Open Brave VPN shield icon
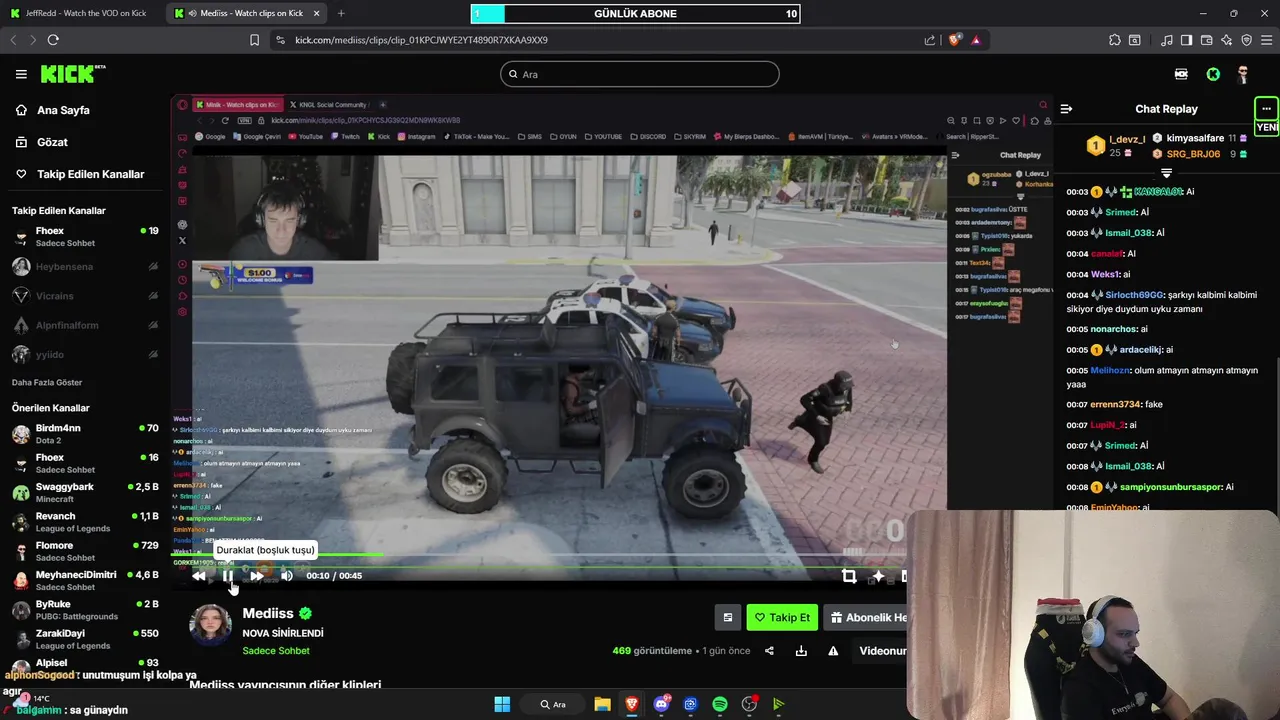This screenshot has height=720, width=1280. click(1247, 40)
